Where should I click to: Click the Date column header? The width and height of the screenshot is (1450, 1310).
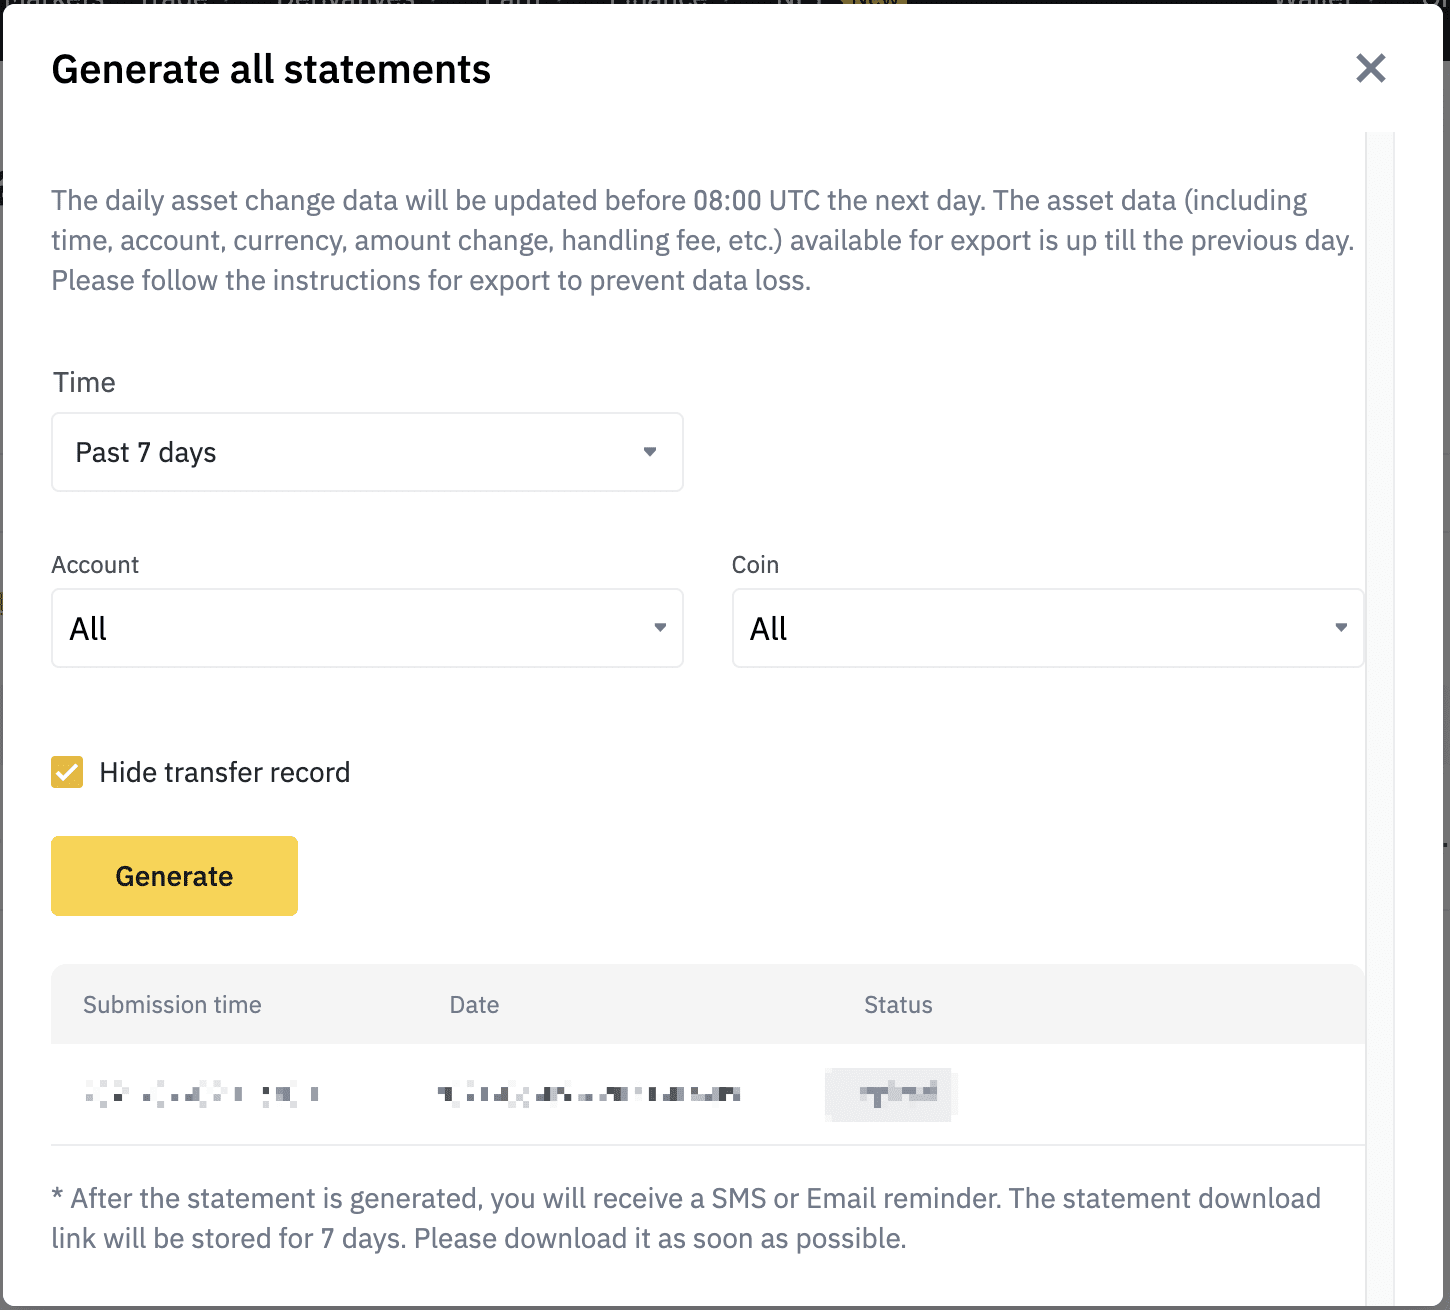(x=474, y=1005)
